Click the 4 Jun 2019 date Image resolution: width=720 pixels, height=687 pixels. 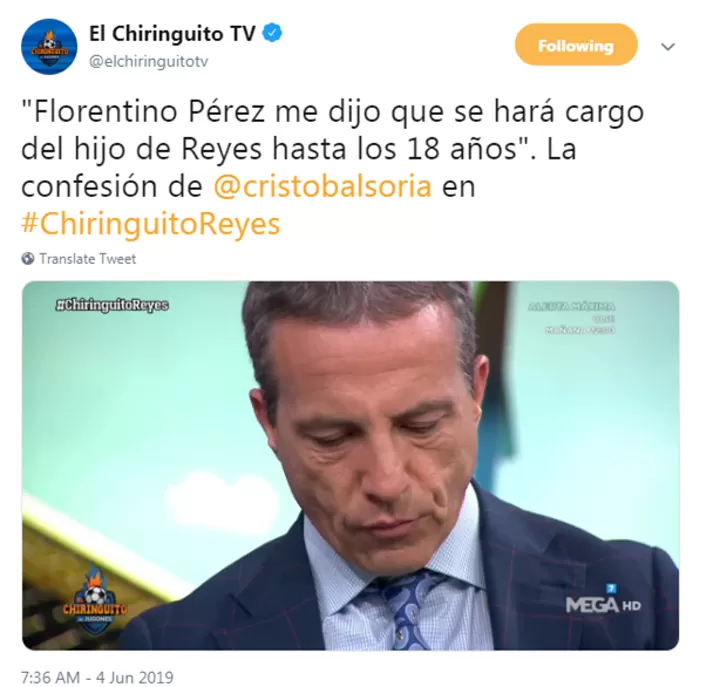tap(135, 677)
